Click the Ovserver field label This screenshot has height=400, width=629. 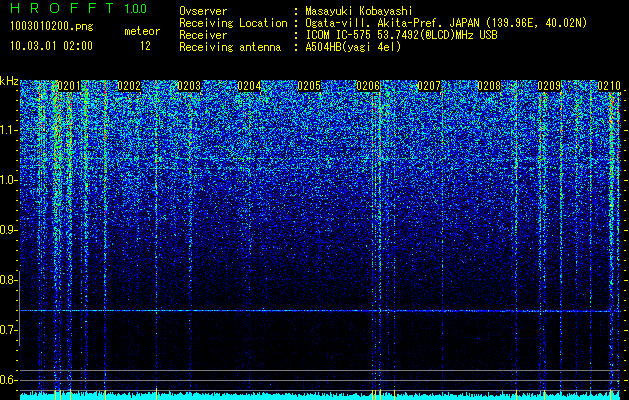[203, 11]
